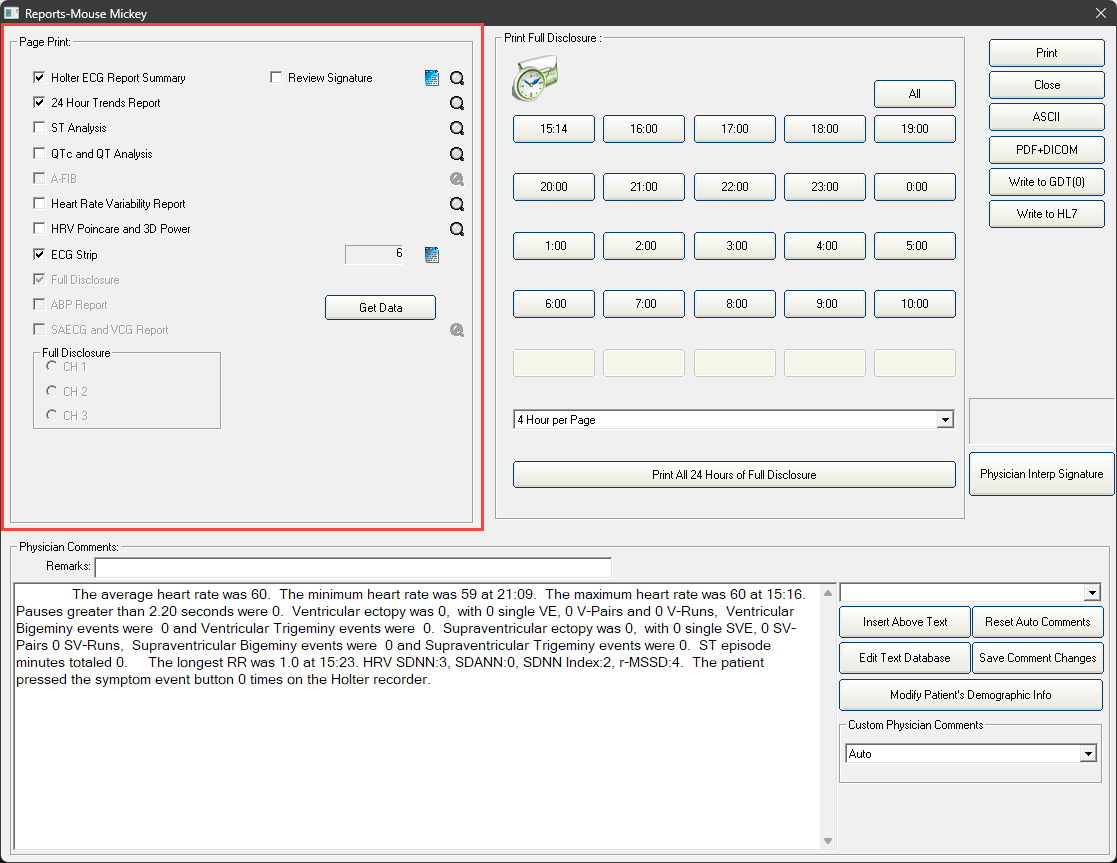Click the blue document icon beside Review Signature
Screen dimensions: 1117x863
click(x=432, y=78)
